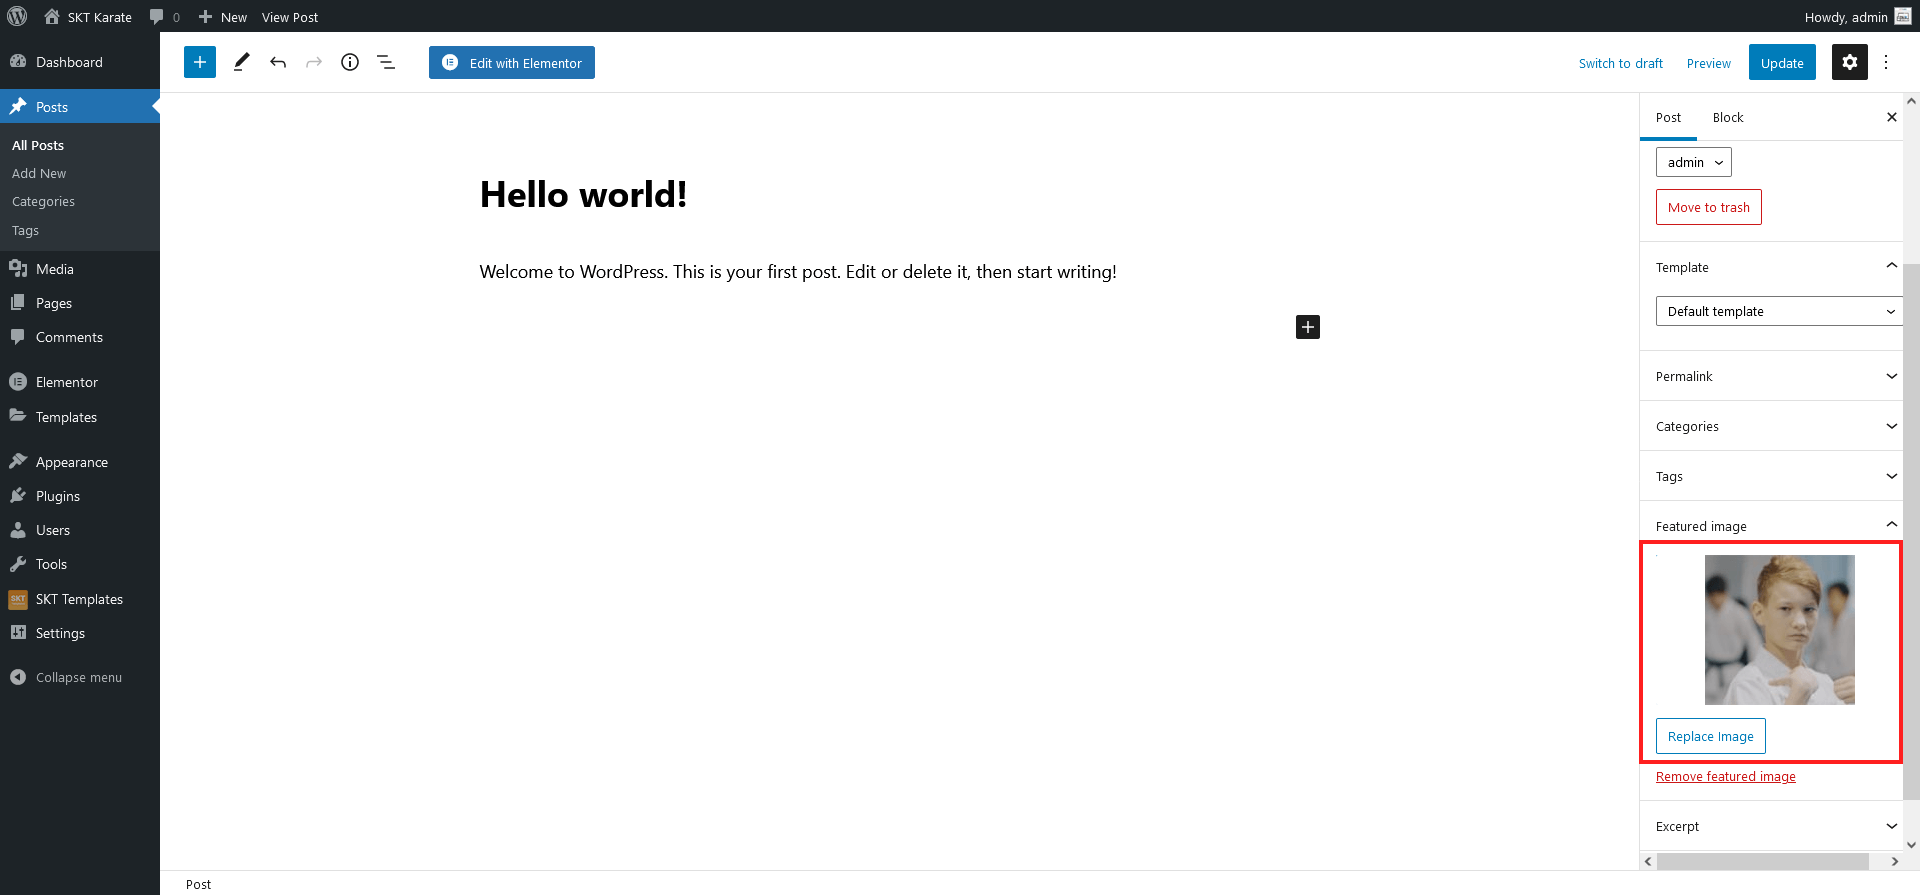This screenshot has height=895, width=1920.
Task: Click the Undo arrow icon
Action: click(278, 62)
